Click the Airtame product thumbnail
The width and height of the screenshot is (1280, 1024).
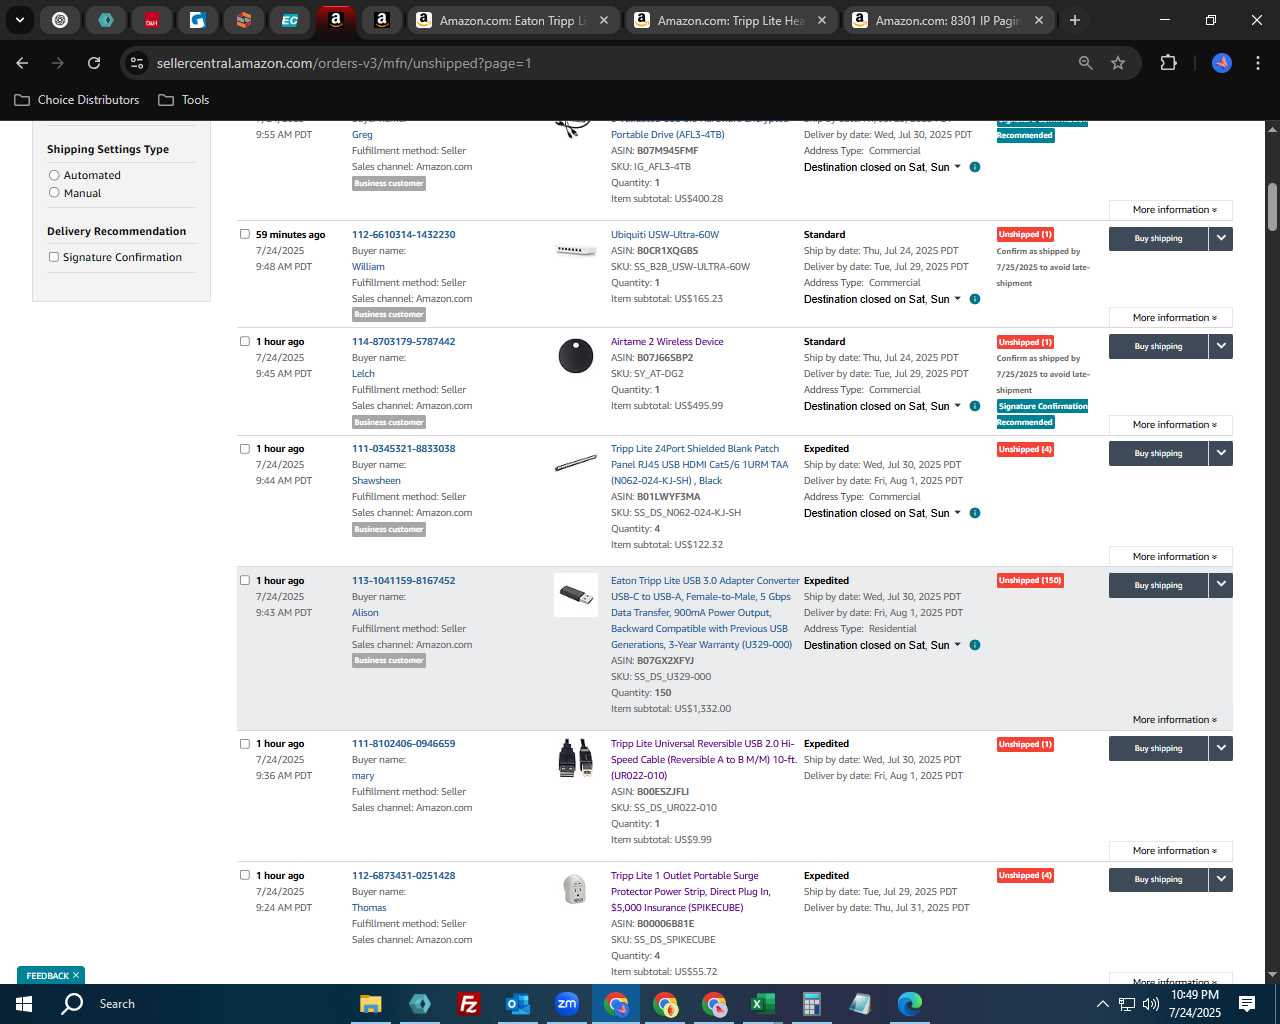575,356
